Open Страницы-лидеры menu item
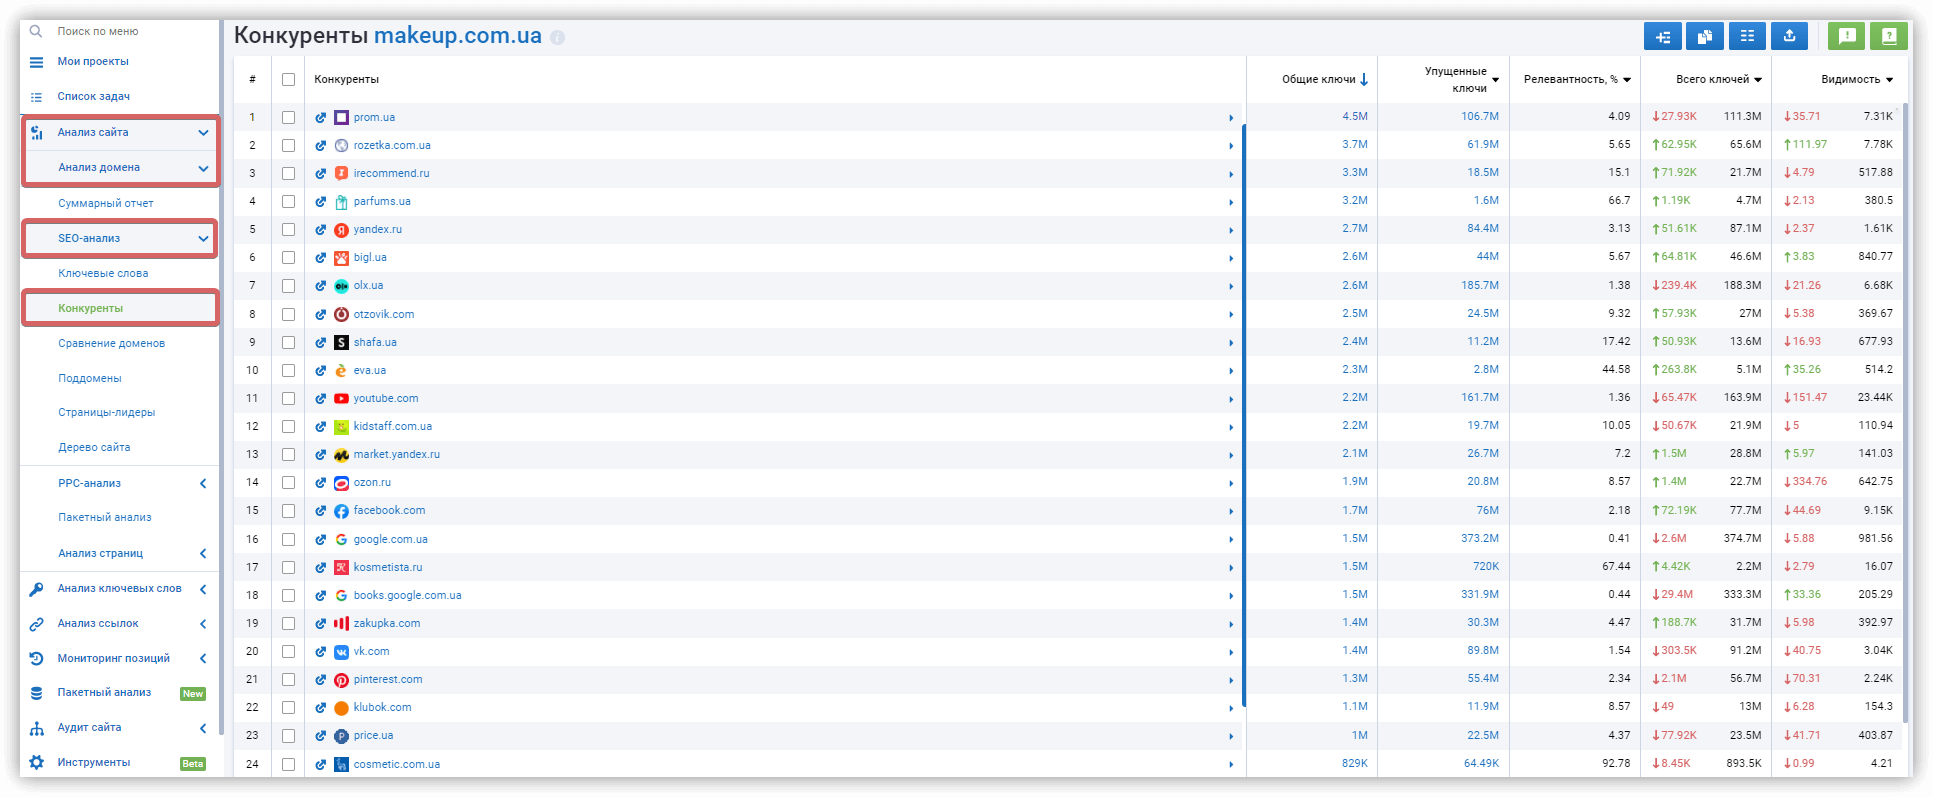1933x797 pixels. click(x=107, y=413)
